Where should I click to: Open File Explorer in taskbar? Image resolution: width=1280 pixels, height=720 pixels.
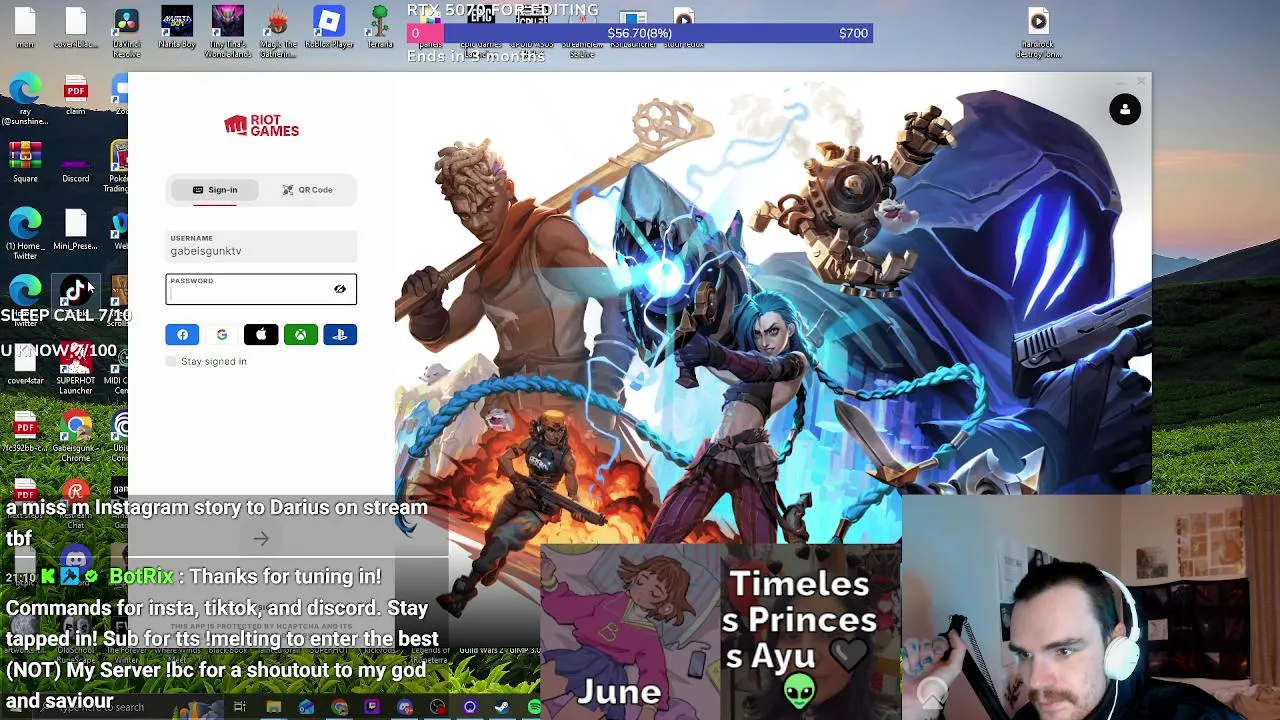(x=273, y=708)
